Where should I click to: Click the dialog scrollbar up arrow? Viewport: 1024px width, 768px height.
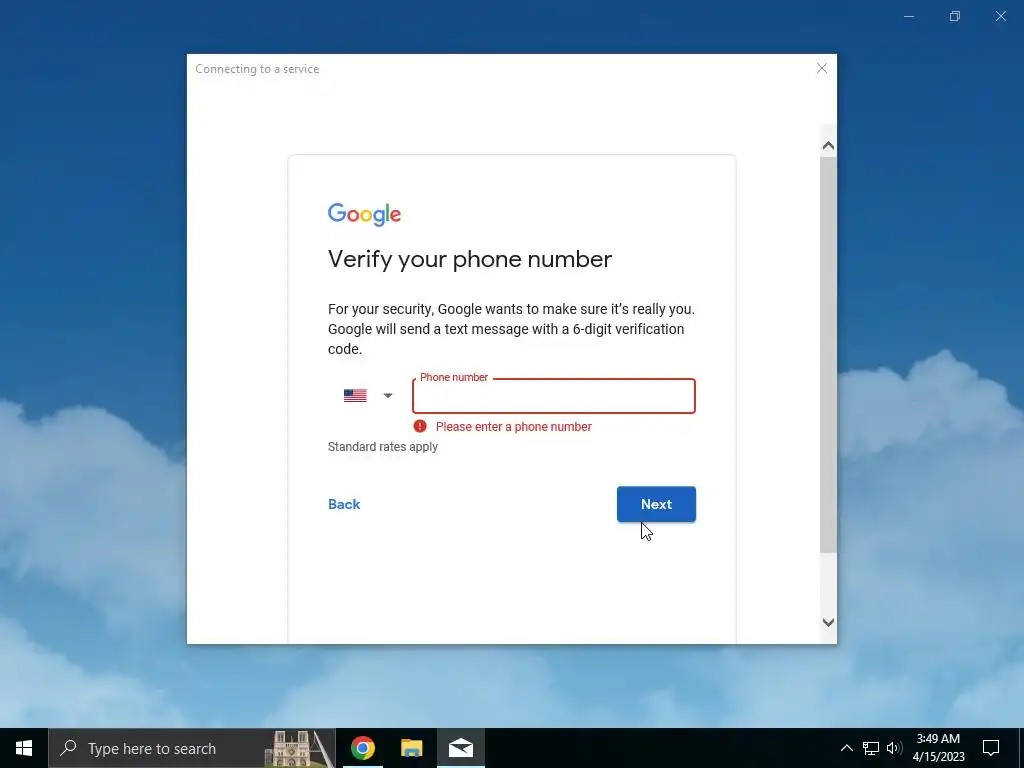tap(828, 146)
